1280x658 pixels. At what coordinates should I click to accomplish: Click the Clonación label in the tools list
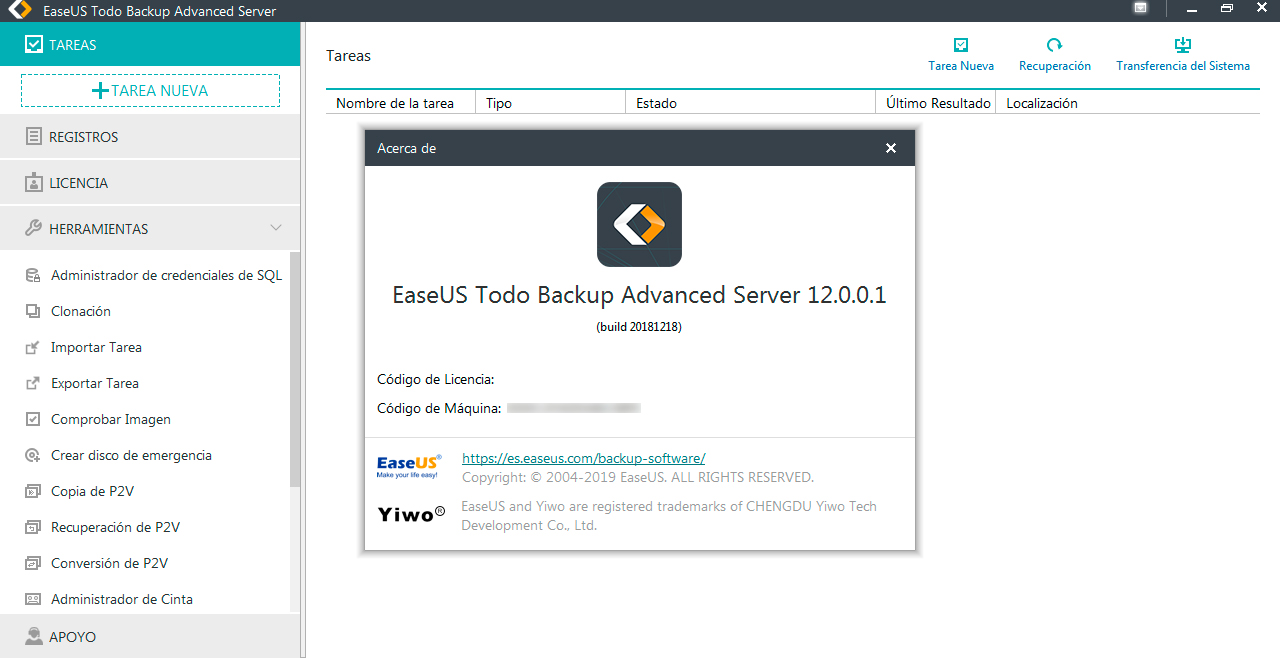(81, 311)
